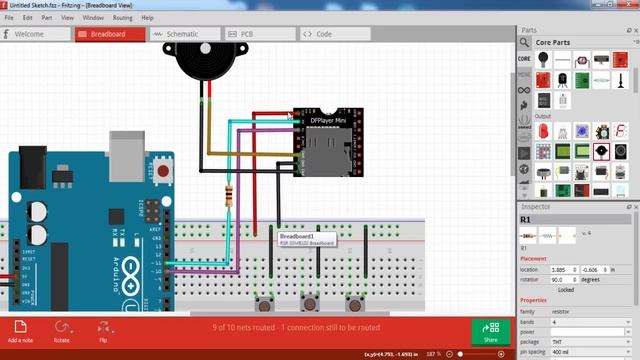Viewport: 640px width, 360px height.
Task: Click the Arduino reset button on the board
Action: click(x=163, y=171)
